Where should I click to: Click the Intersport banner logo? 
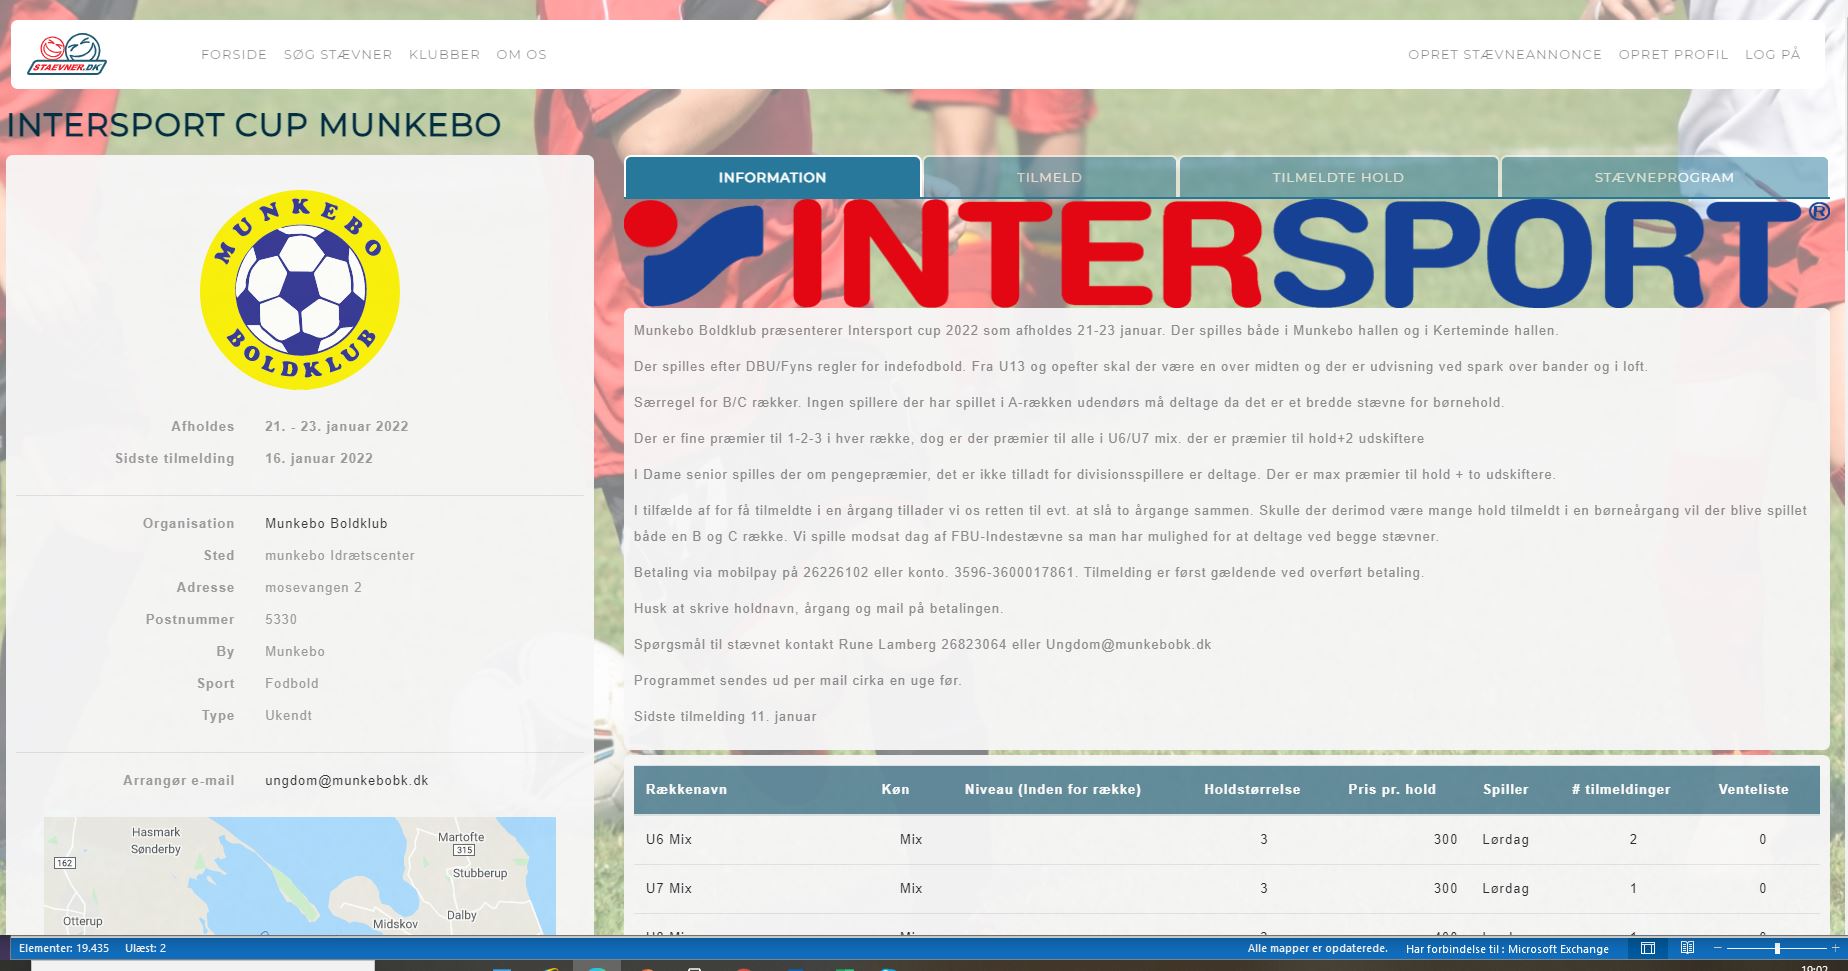coord(1226,253)
